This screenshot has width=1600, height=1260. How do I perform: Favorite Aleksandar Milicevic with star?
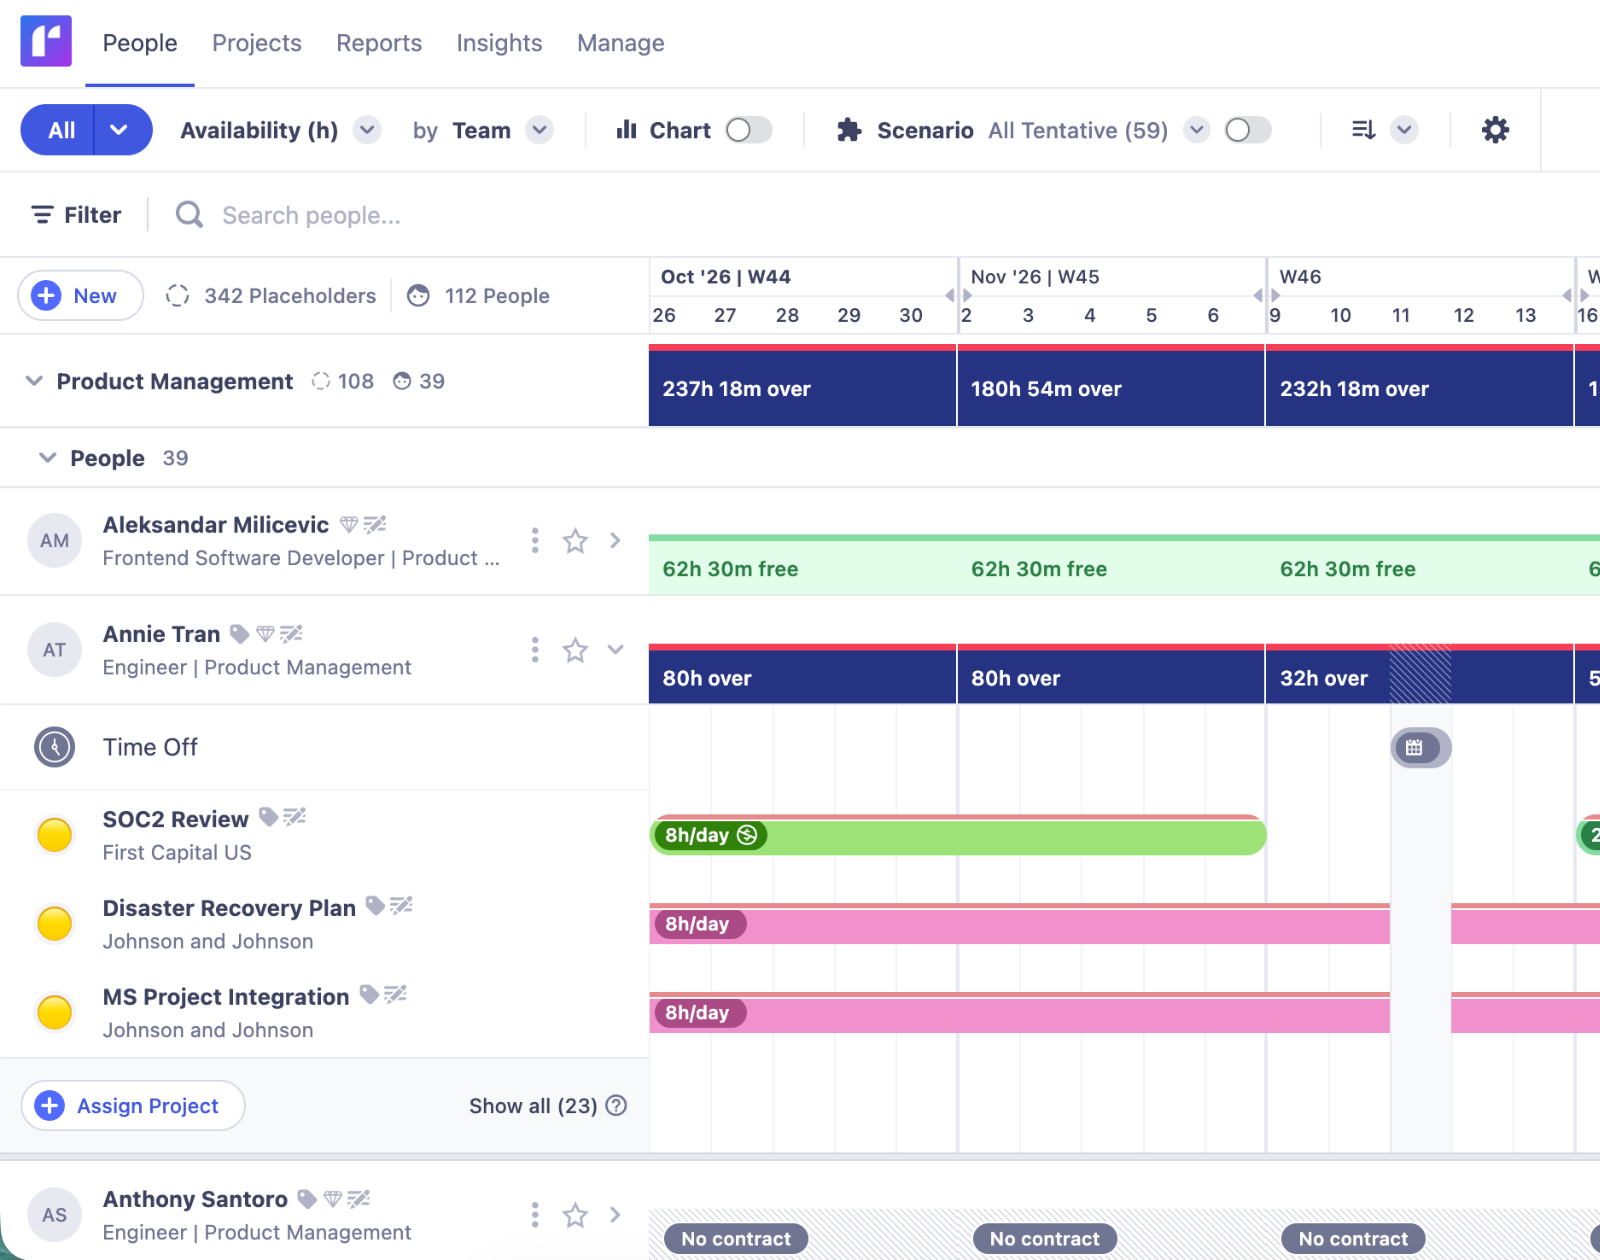click(x=575, y=541)
